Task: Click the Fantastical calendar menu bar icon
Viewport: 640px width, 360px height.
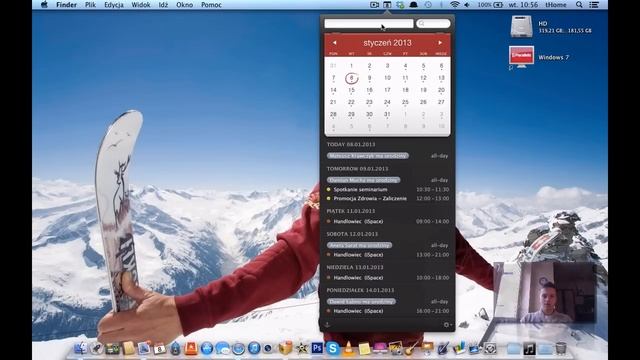Action: click(x=387, y=5)
